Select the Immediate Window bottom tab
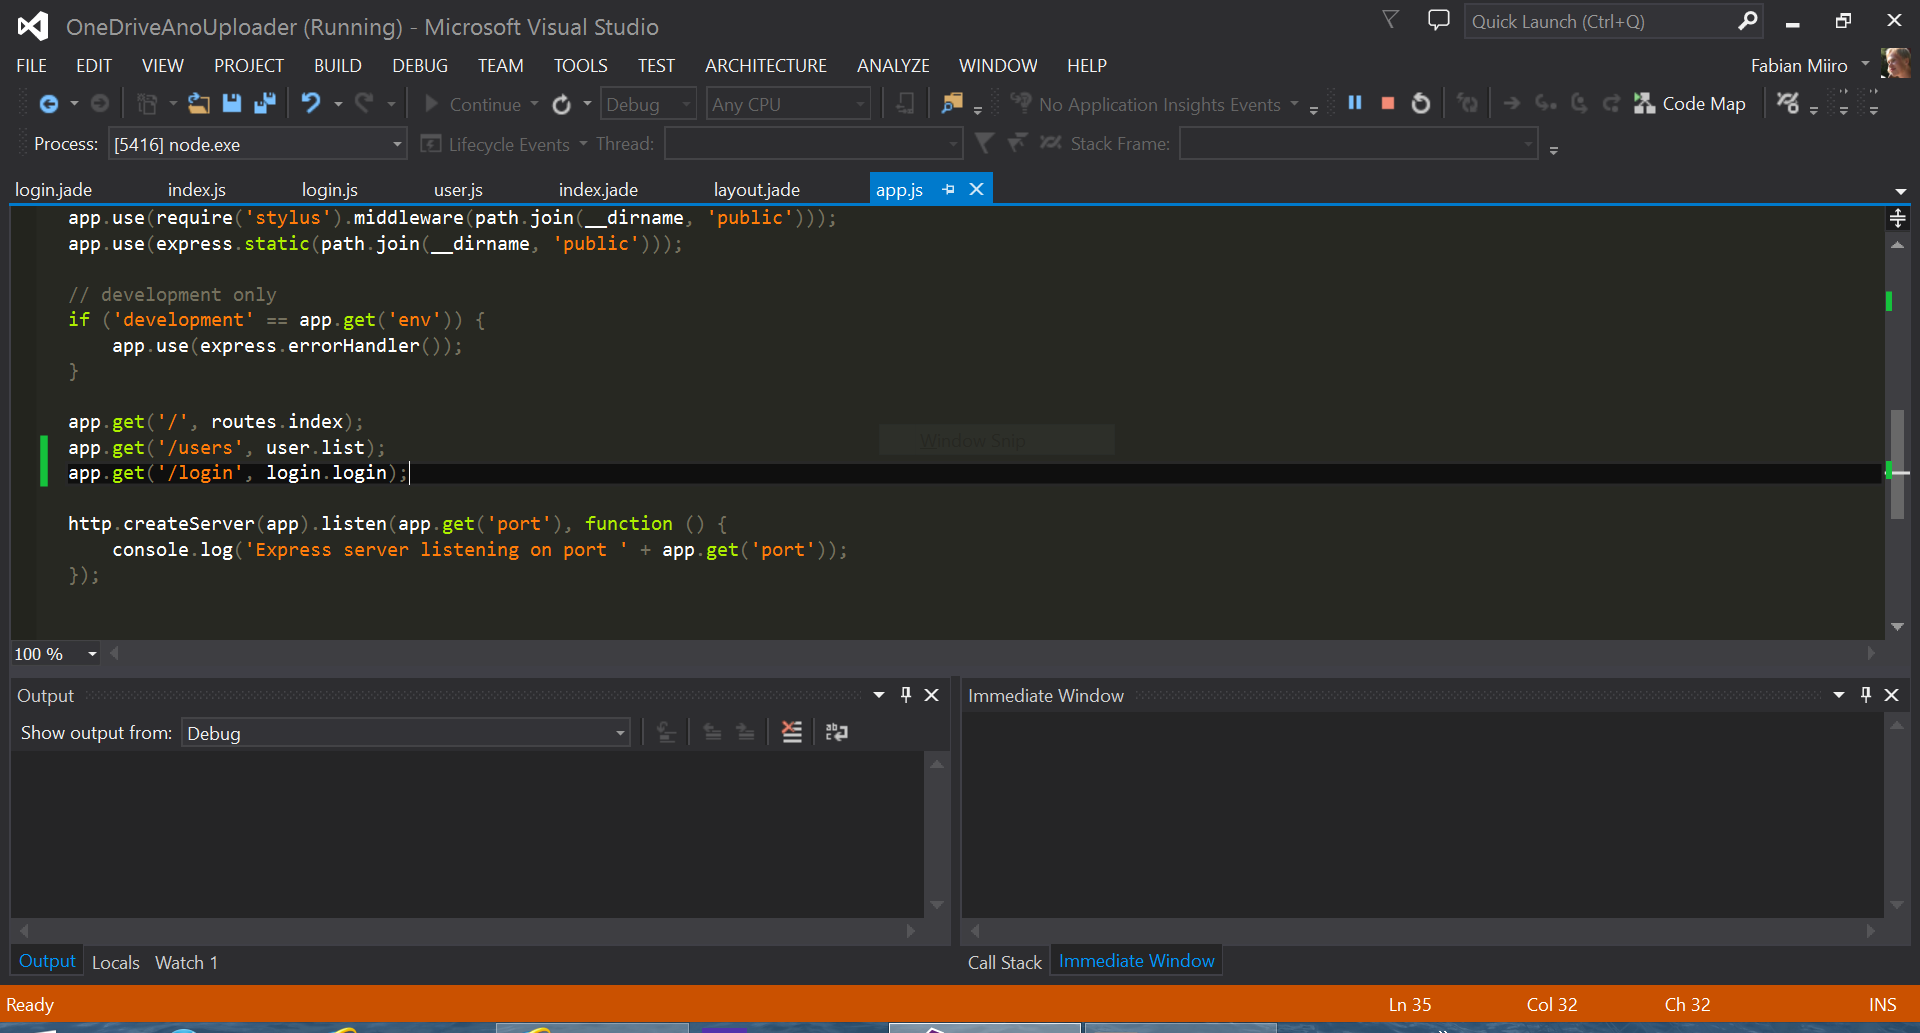Image resolution: width=1920 pixels, height=1033 pixels. [x=1137, y=961]
